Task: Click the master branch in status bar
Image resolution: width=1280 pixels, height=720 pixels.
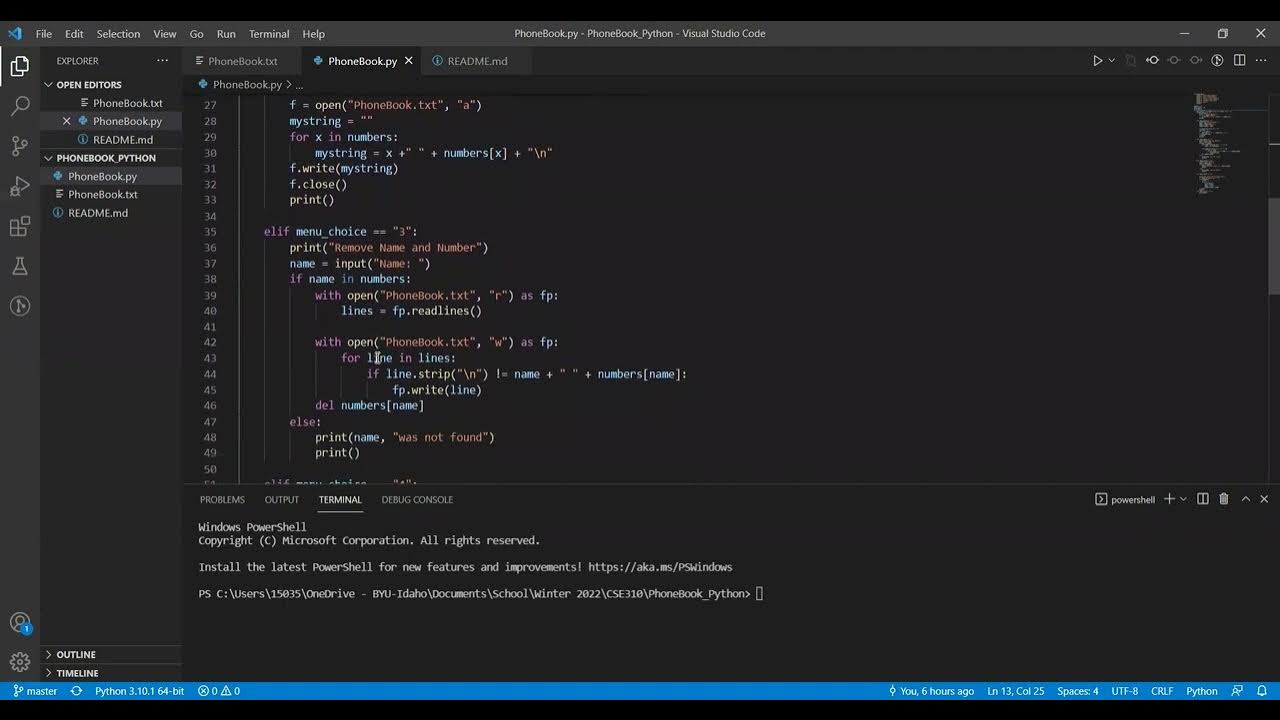Action: pos(35,691)
